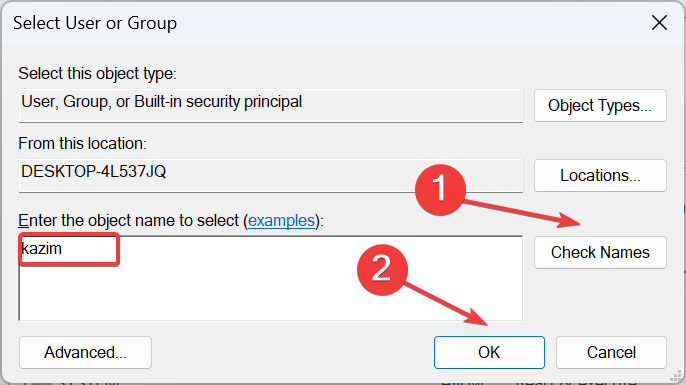Click the Select this object type label
The image size is (686, 385).
tap(97, 74)
